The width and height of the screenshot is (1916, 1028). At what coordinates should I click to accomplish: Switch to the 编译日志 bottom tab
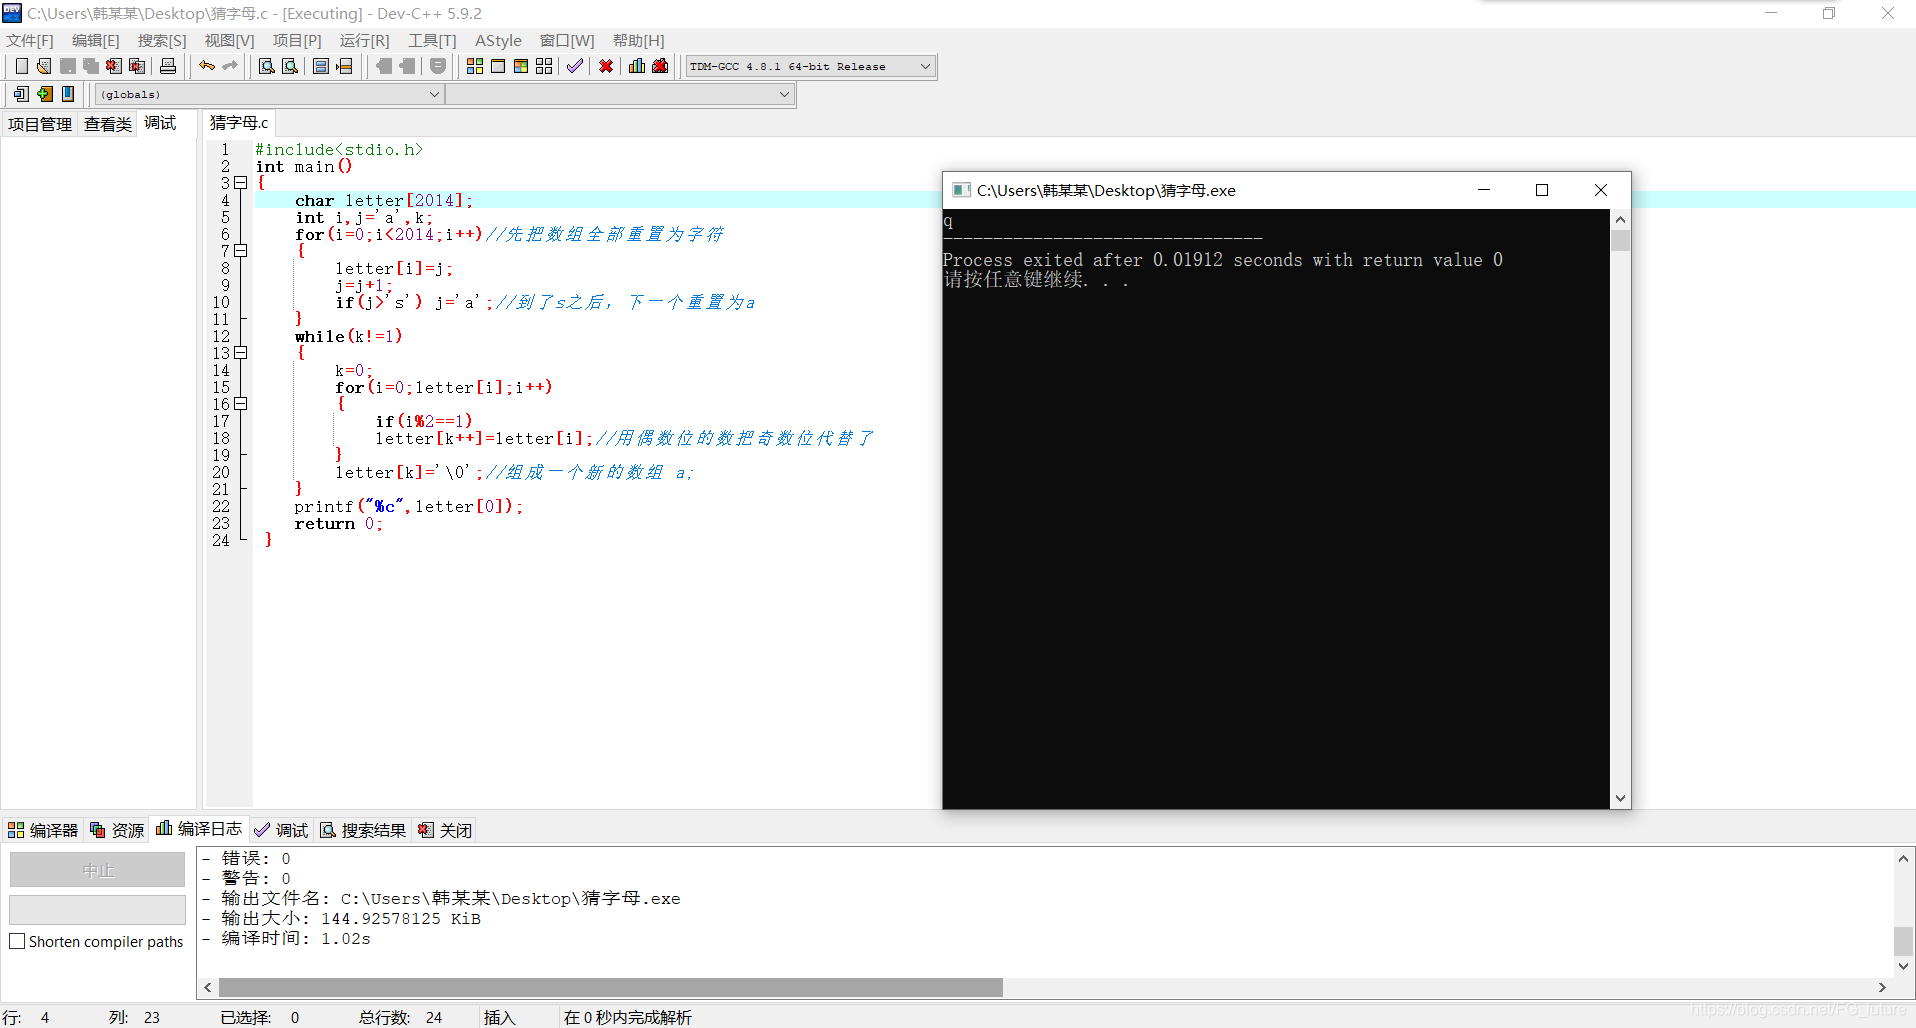coord(199,829)
